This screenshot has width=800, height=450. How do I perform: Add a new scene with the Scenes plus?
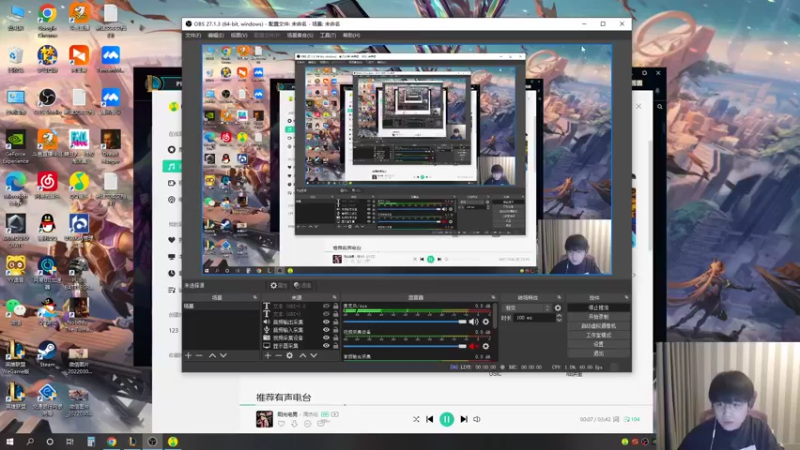tap(188, 355)
